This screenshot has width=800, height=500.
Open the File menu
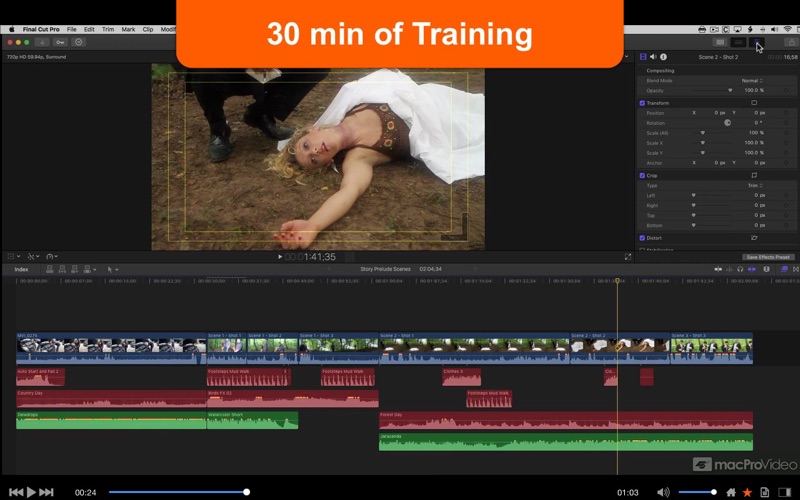click(71, 30)
